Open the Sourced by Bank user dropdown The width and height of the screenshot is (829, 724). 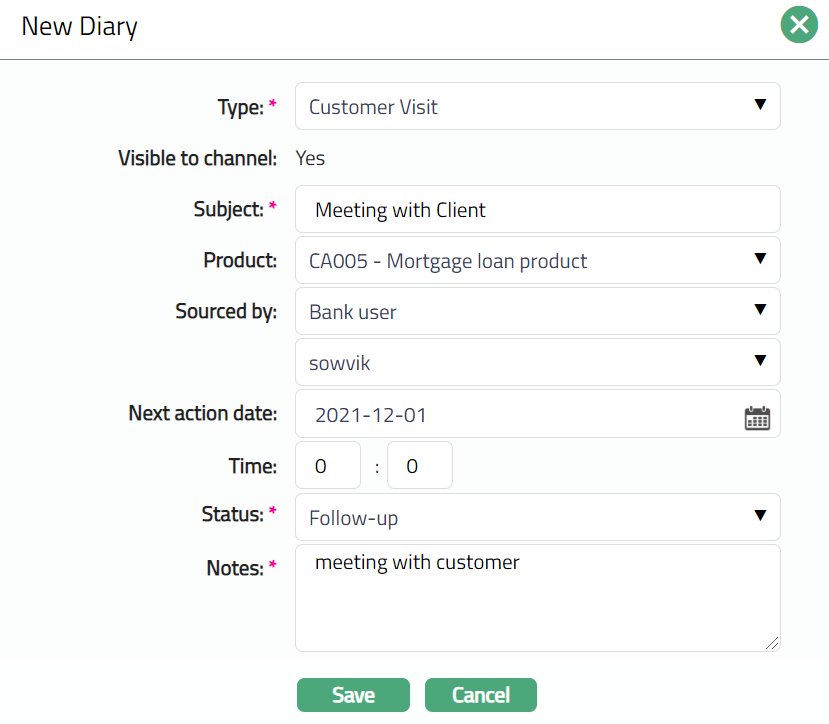[537, 312]
